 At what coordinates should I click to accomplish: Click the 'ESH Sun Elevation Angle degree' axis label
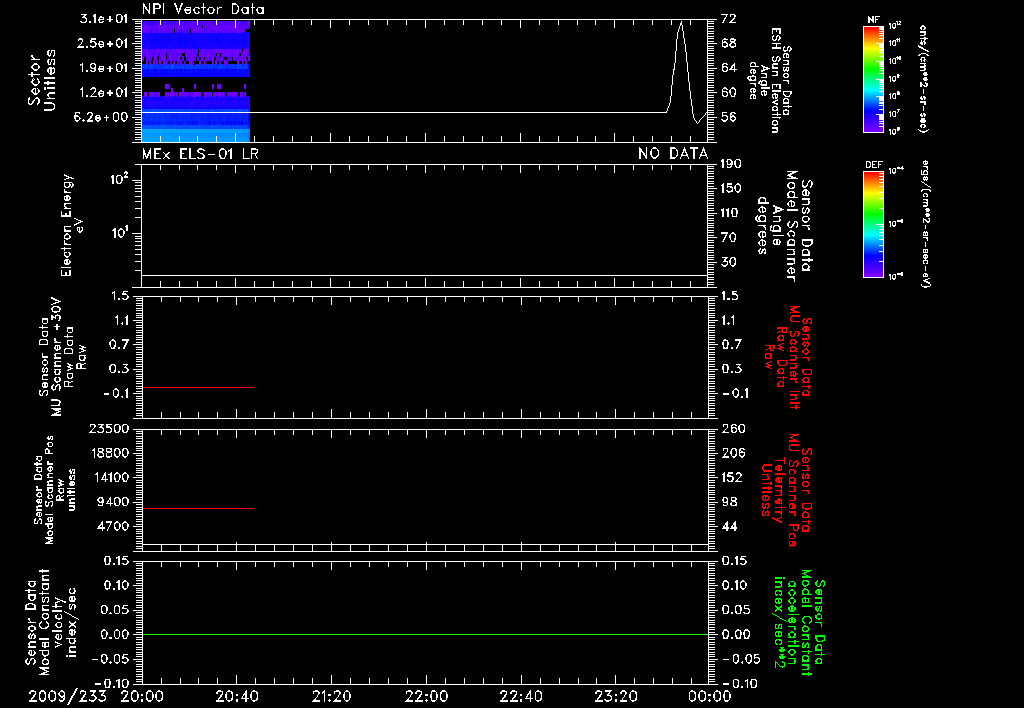tap(771, 80)
